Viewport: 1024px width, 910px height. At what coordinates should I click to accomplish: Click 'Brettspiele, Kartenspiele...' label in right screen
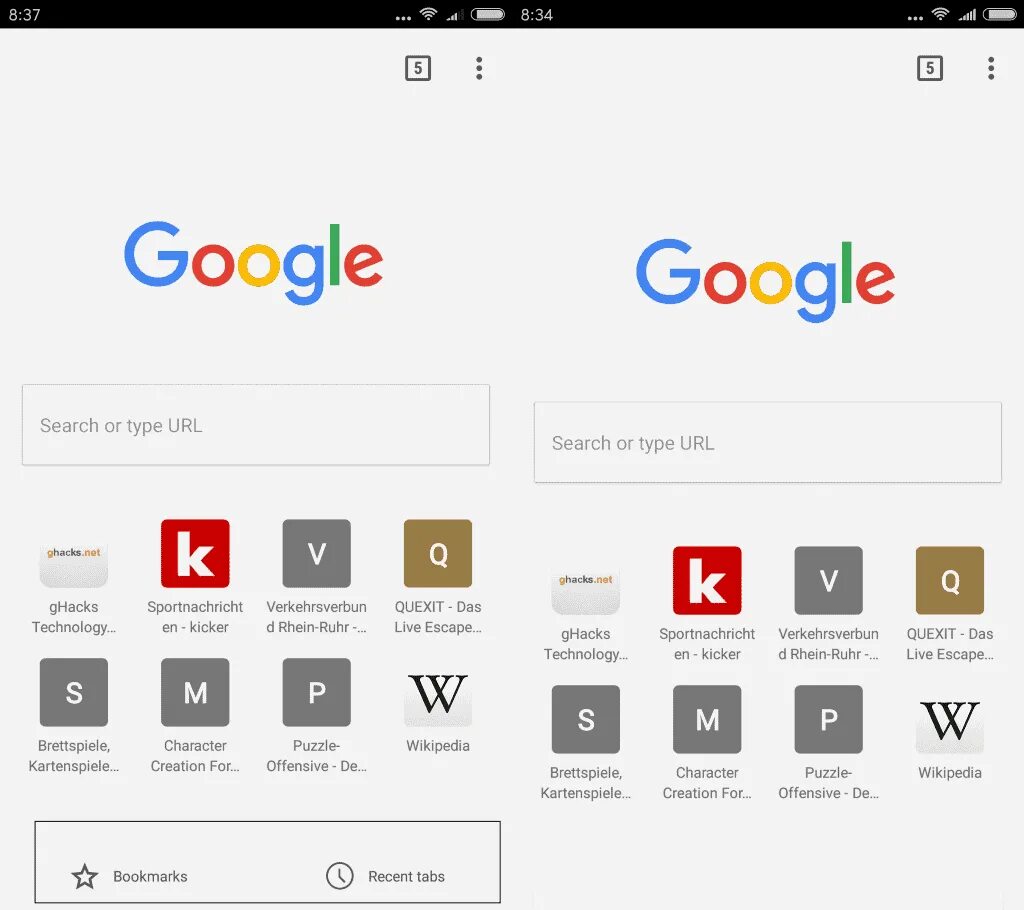pyautogui.click(x=586, y=783)
